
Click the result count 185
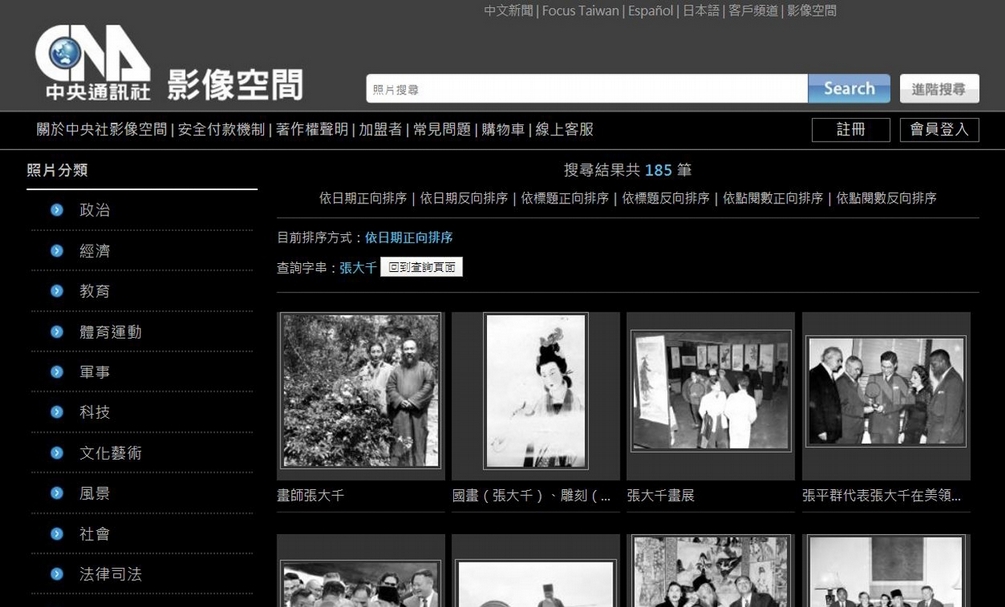[658, 170]
